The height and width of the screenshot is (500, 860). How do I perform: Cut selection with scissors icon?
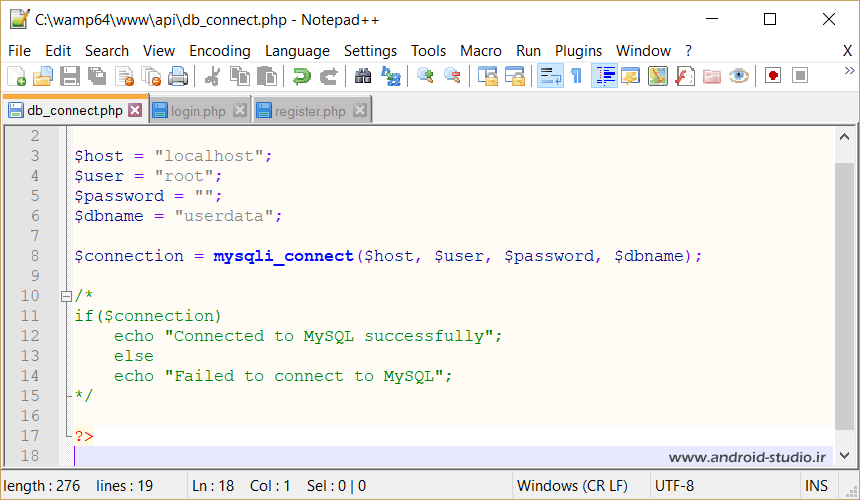coord(212,76)
